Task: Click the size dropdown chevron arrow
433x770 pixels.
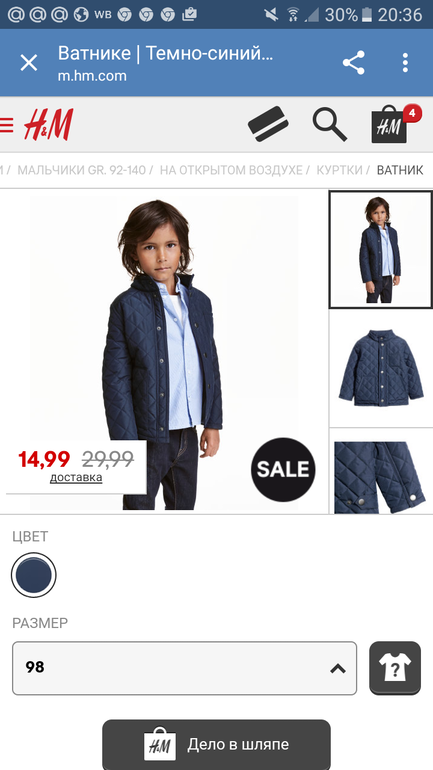Action: click(x=338, y=668)
